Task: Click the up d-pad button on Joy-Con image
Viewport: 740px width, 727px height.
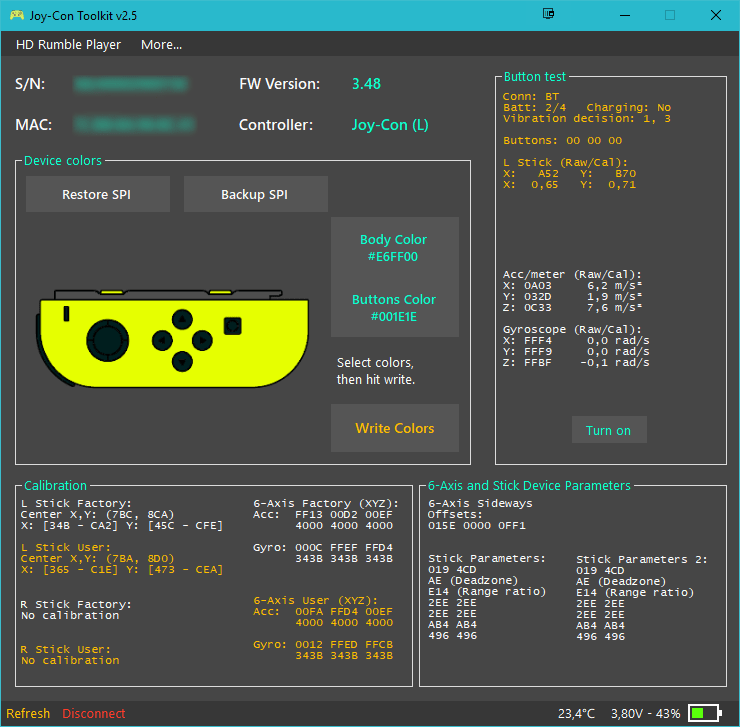Action: tap(182, 320)
